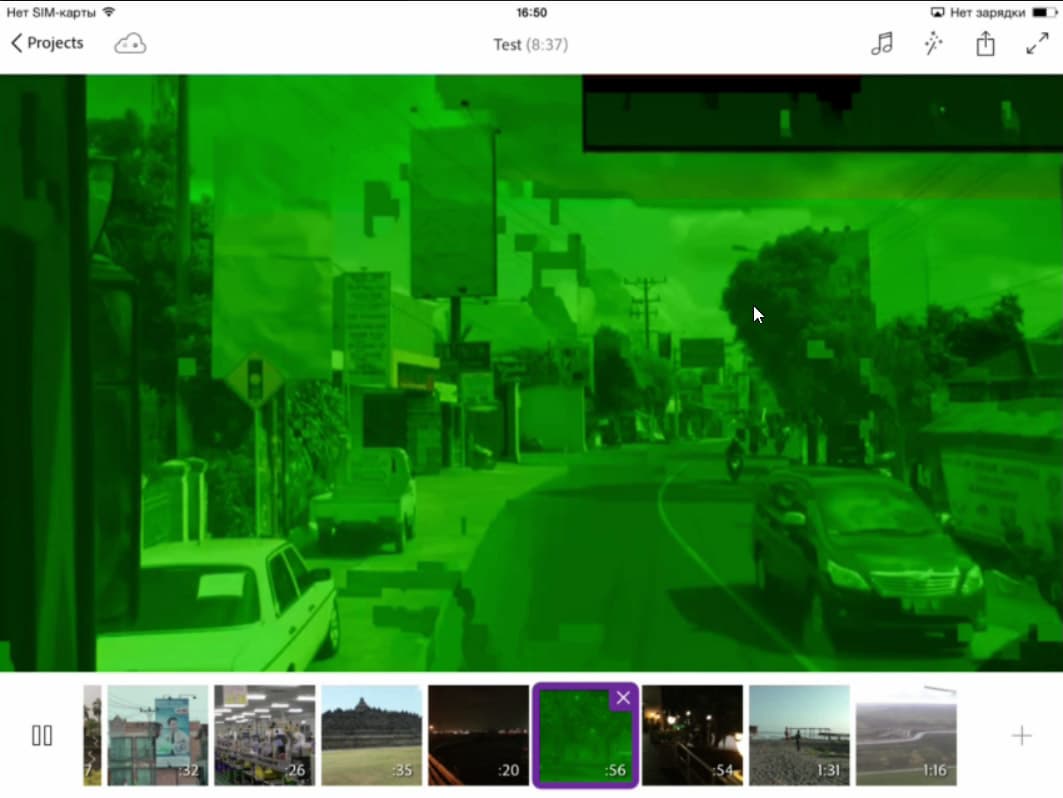Select the 1:16 aerial view clip
Viewport: 1063px width, 798px height.
906,735
